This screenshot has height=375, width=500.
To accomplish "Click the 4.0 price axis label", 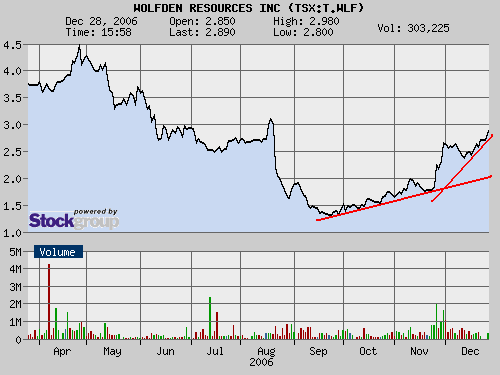I will click(x=12, y=71).
